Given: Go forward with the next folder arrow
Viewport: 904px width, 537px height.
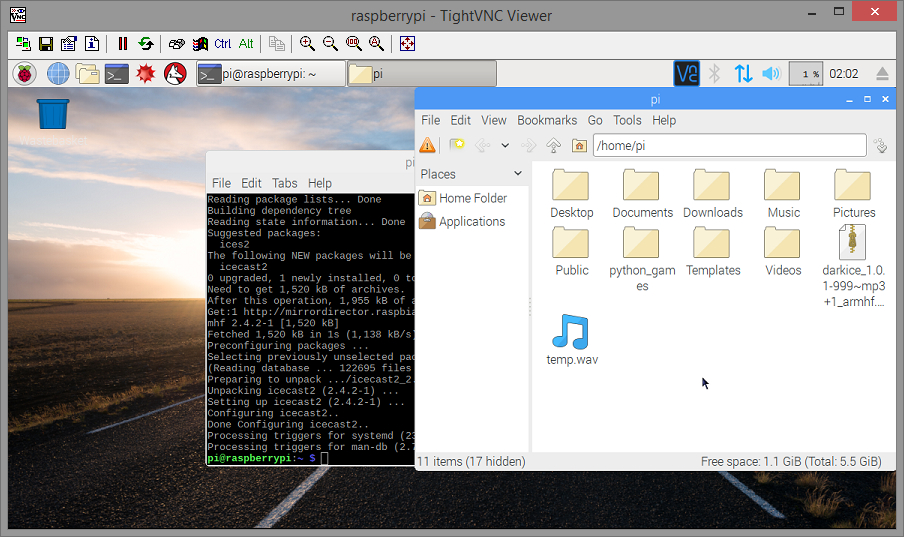Looking at the screenshot, I should pos(528,145).
